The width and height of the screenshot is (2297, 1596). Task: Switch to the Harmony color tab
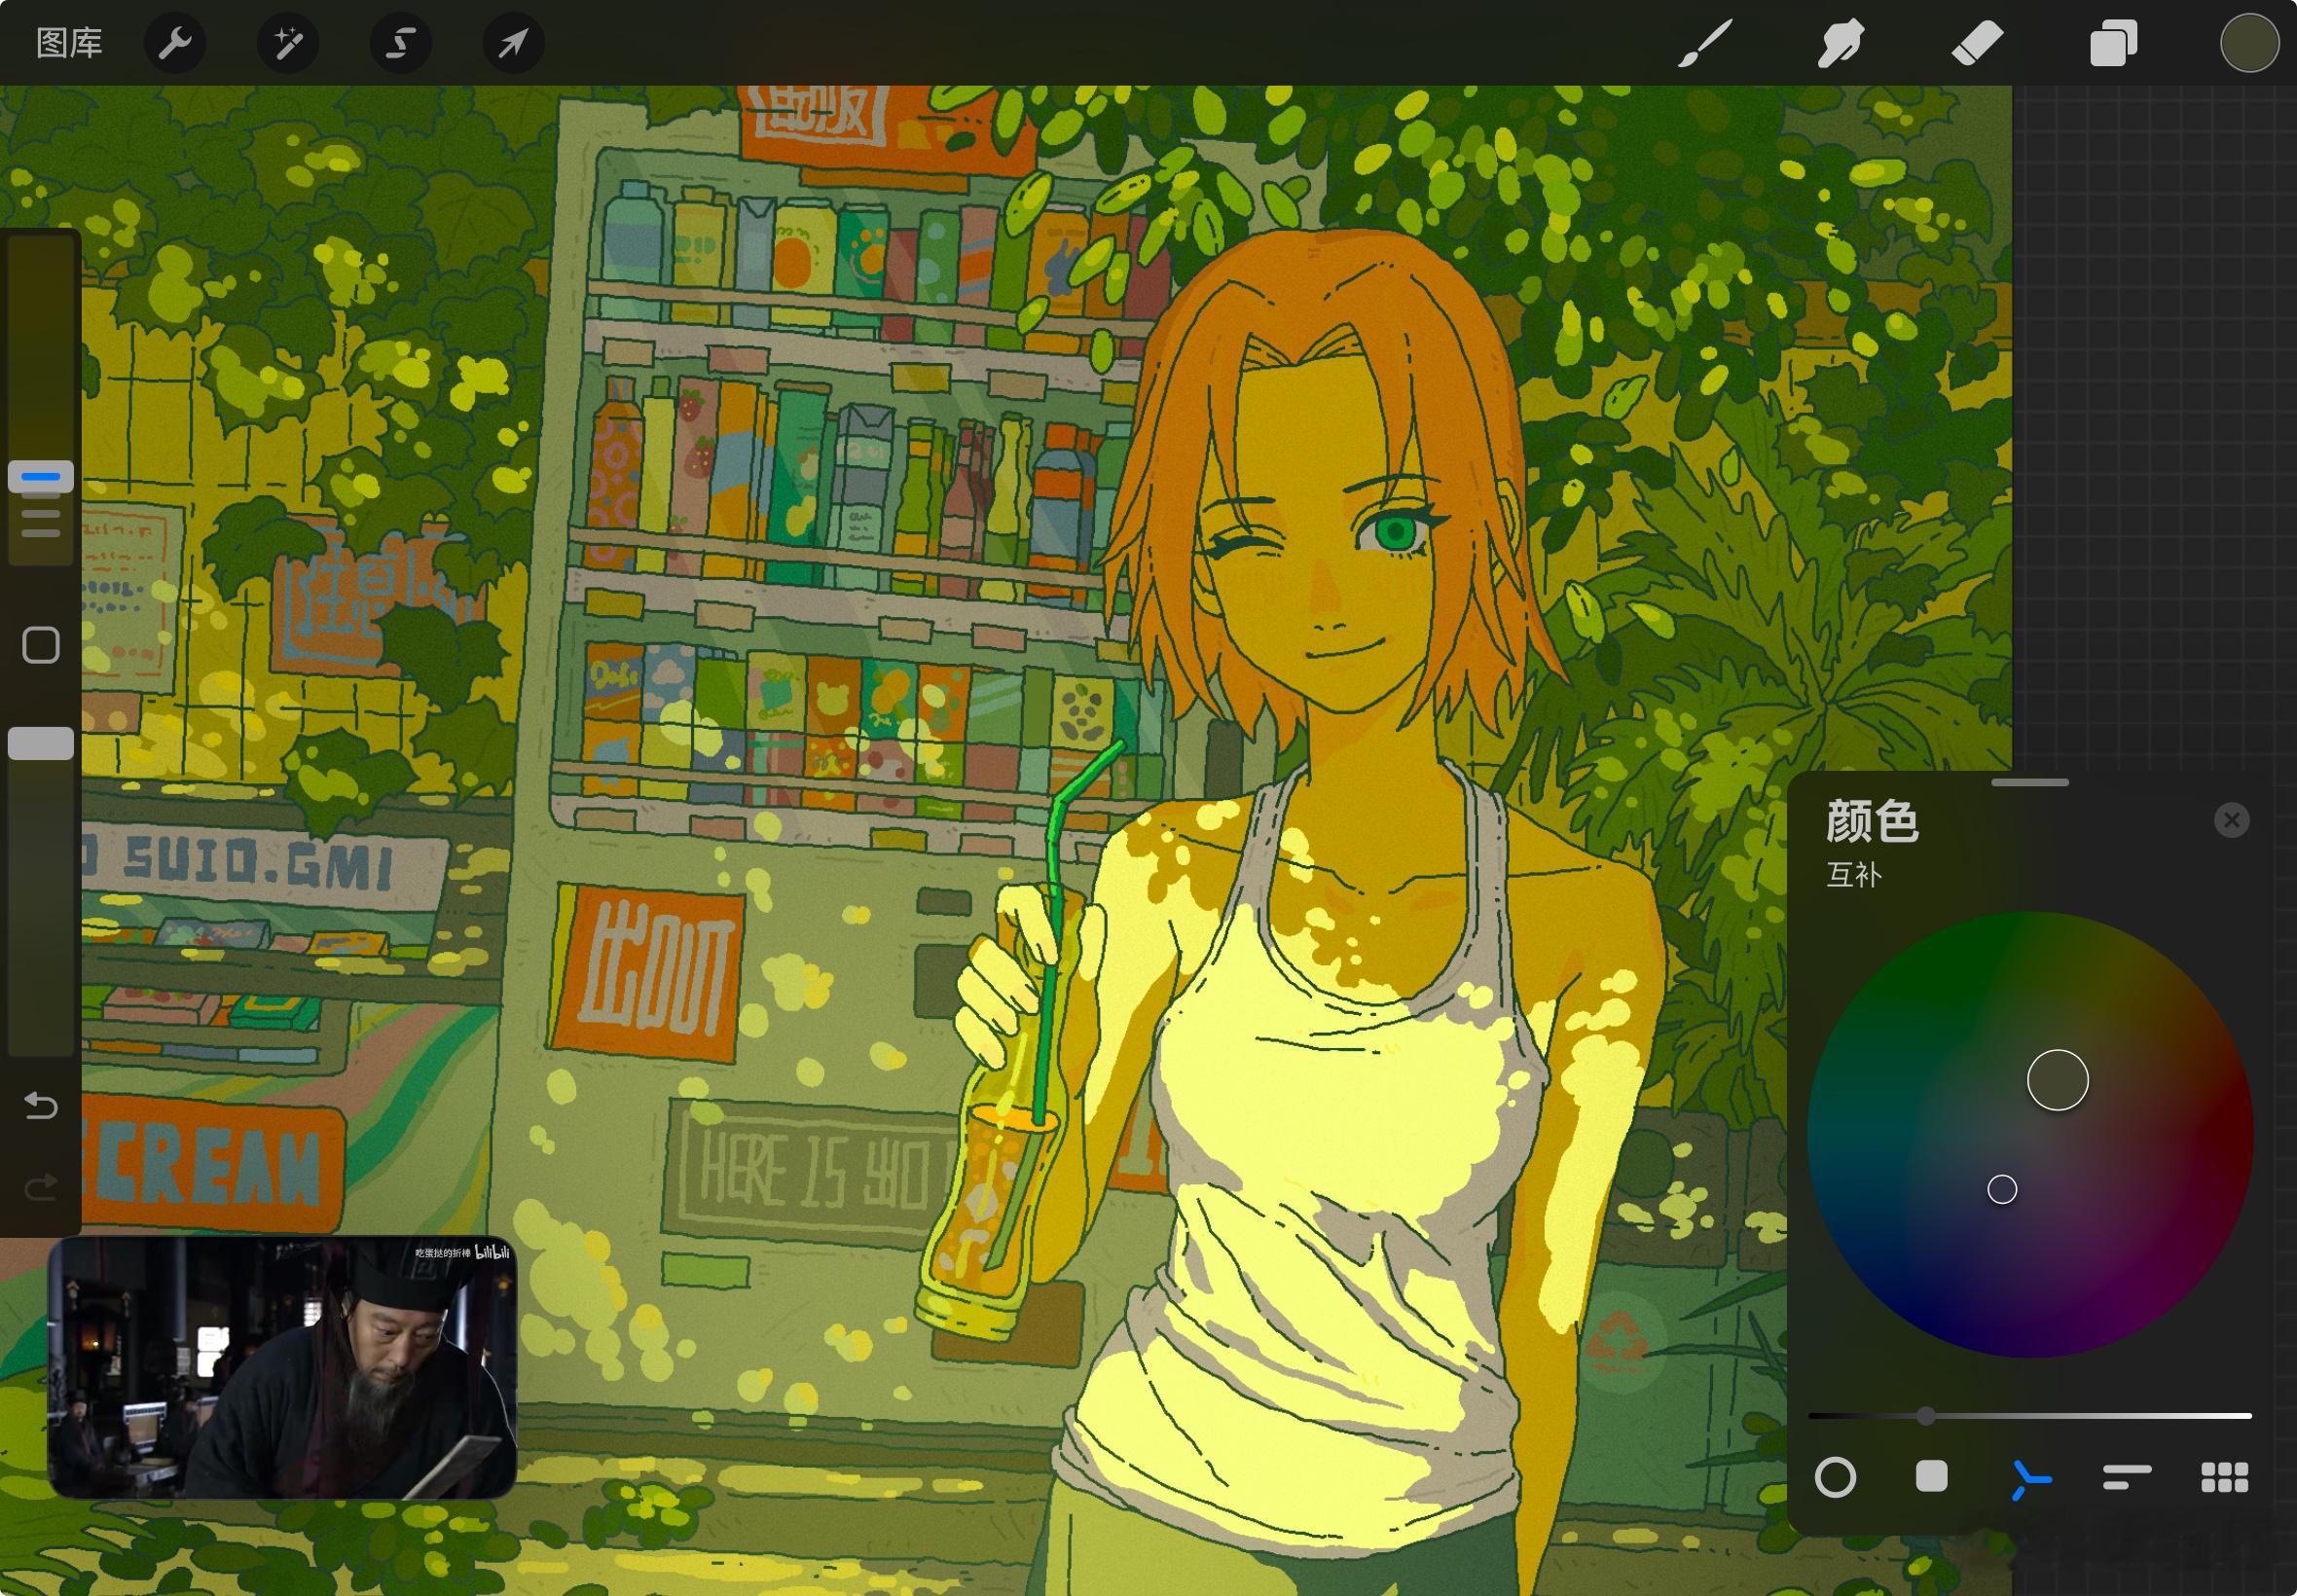pos(2029,1478)
